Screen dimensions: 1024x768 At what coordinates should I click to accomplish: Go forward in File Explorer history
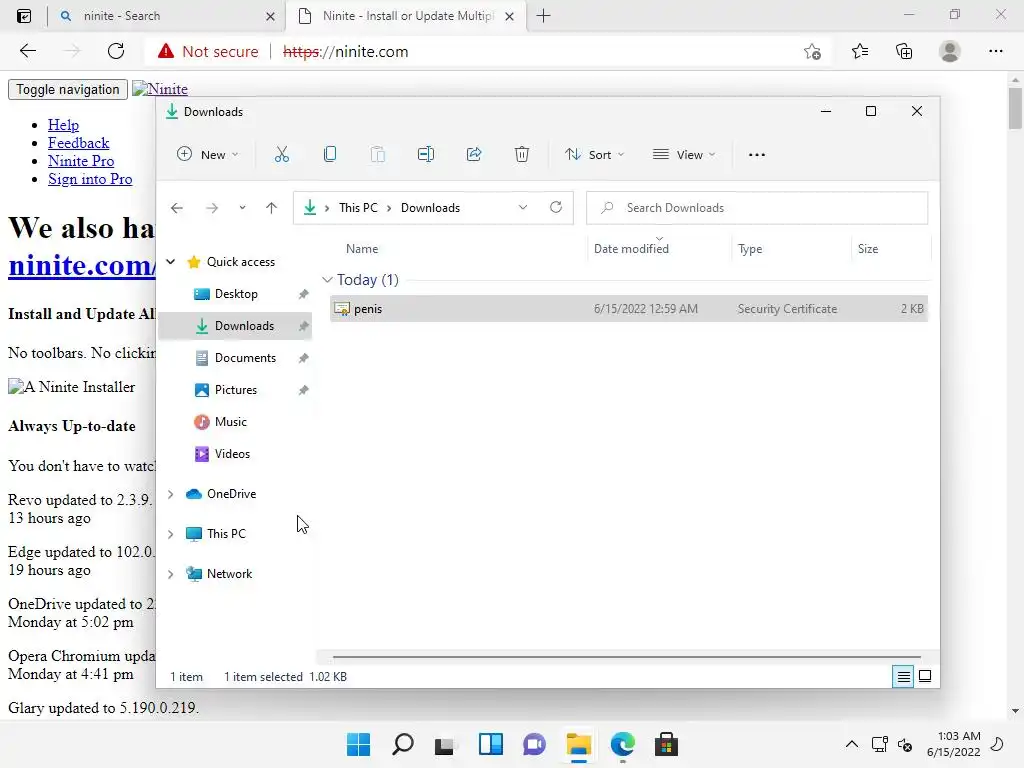point(212,208)
